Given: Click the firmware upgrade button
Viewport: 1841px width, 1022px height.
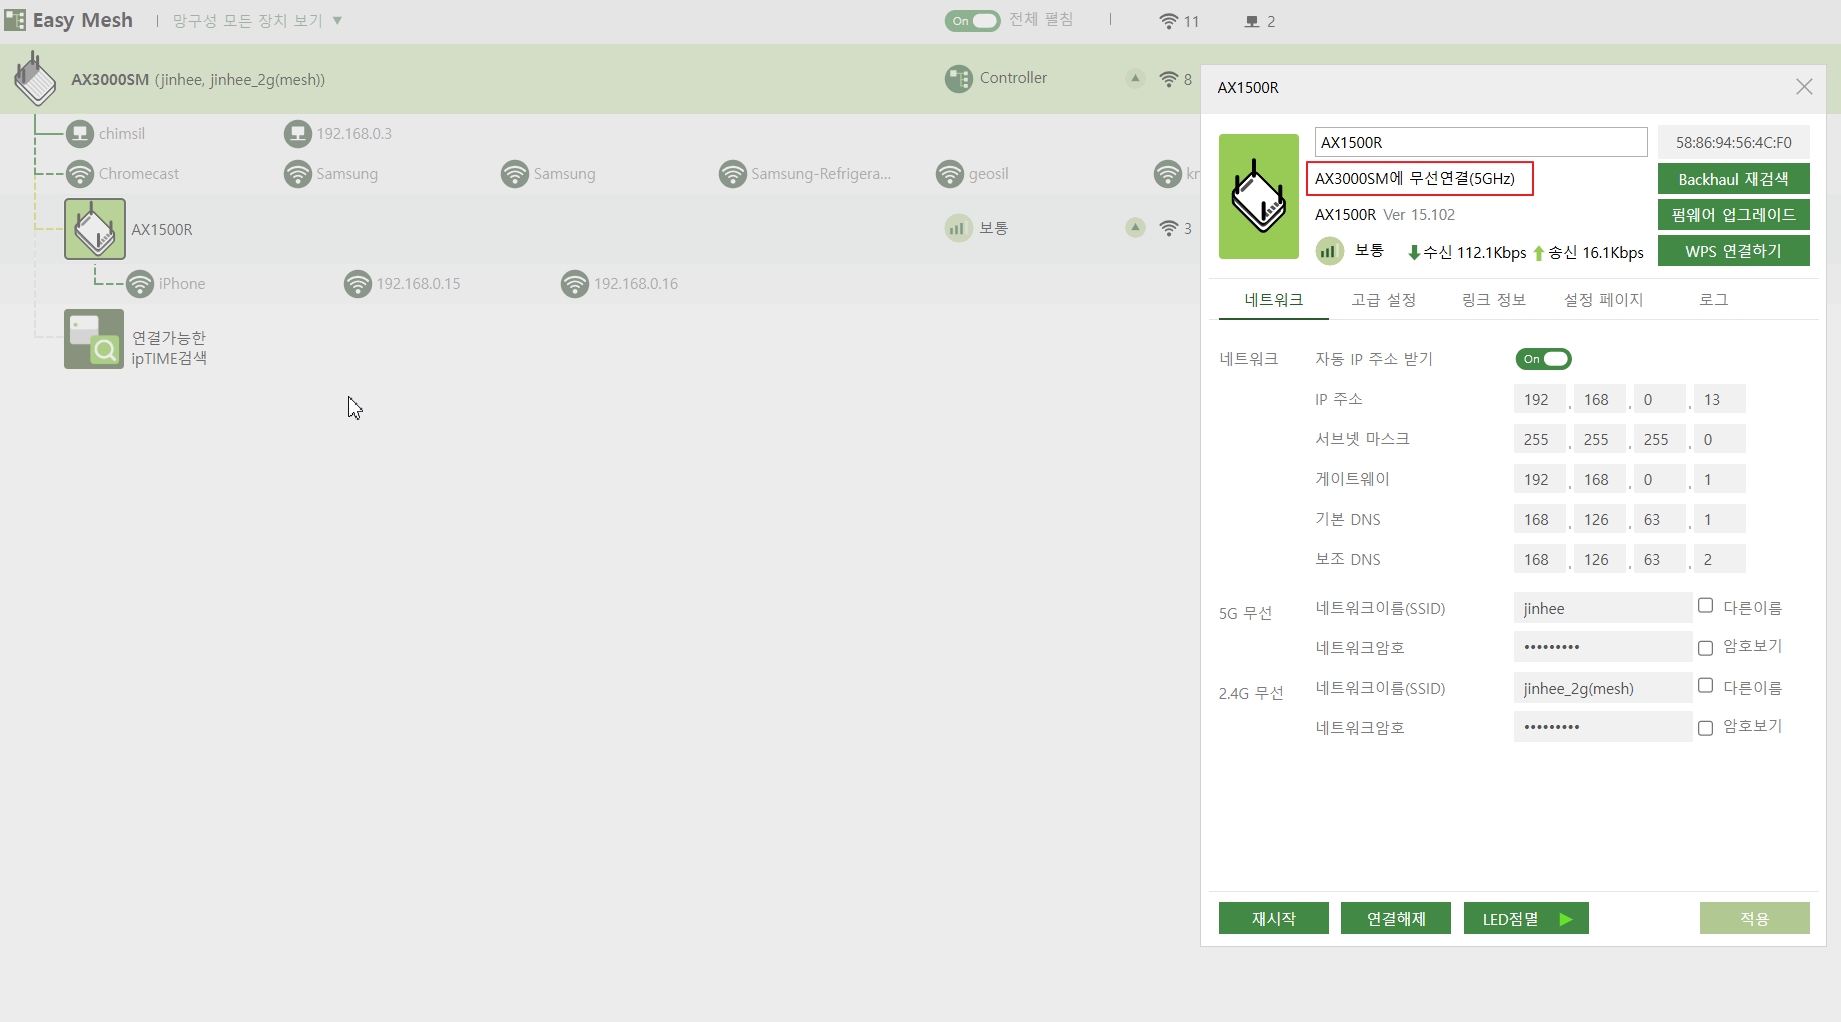Looking at the screenshot, I should click(1733, 215).
